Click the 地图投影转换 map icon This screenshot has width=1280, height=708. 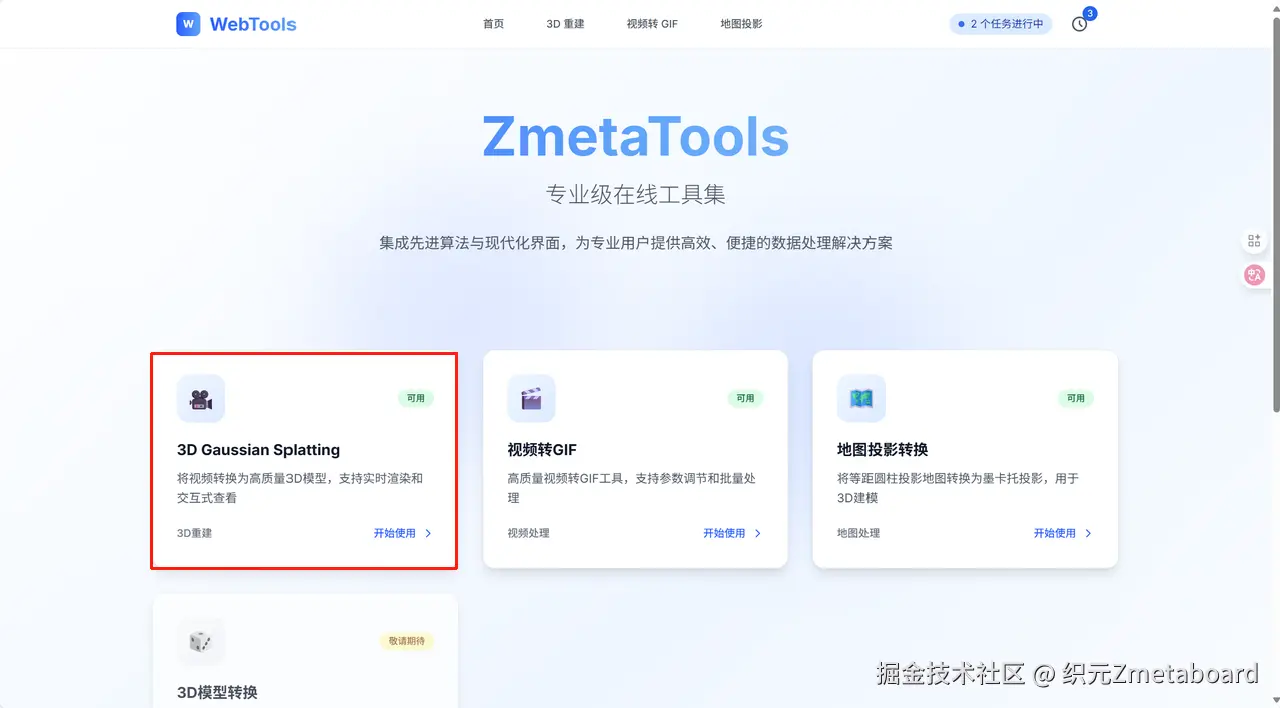point(861,399)
